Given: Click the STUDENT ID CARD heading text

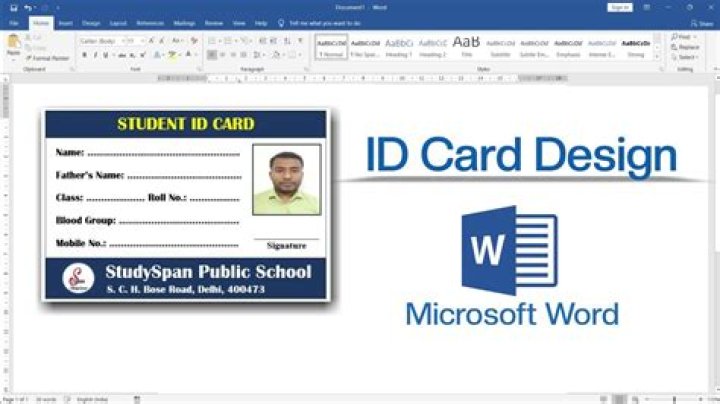Looking at the screenshot, I should click(186, 124).
